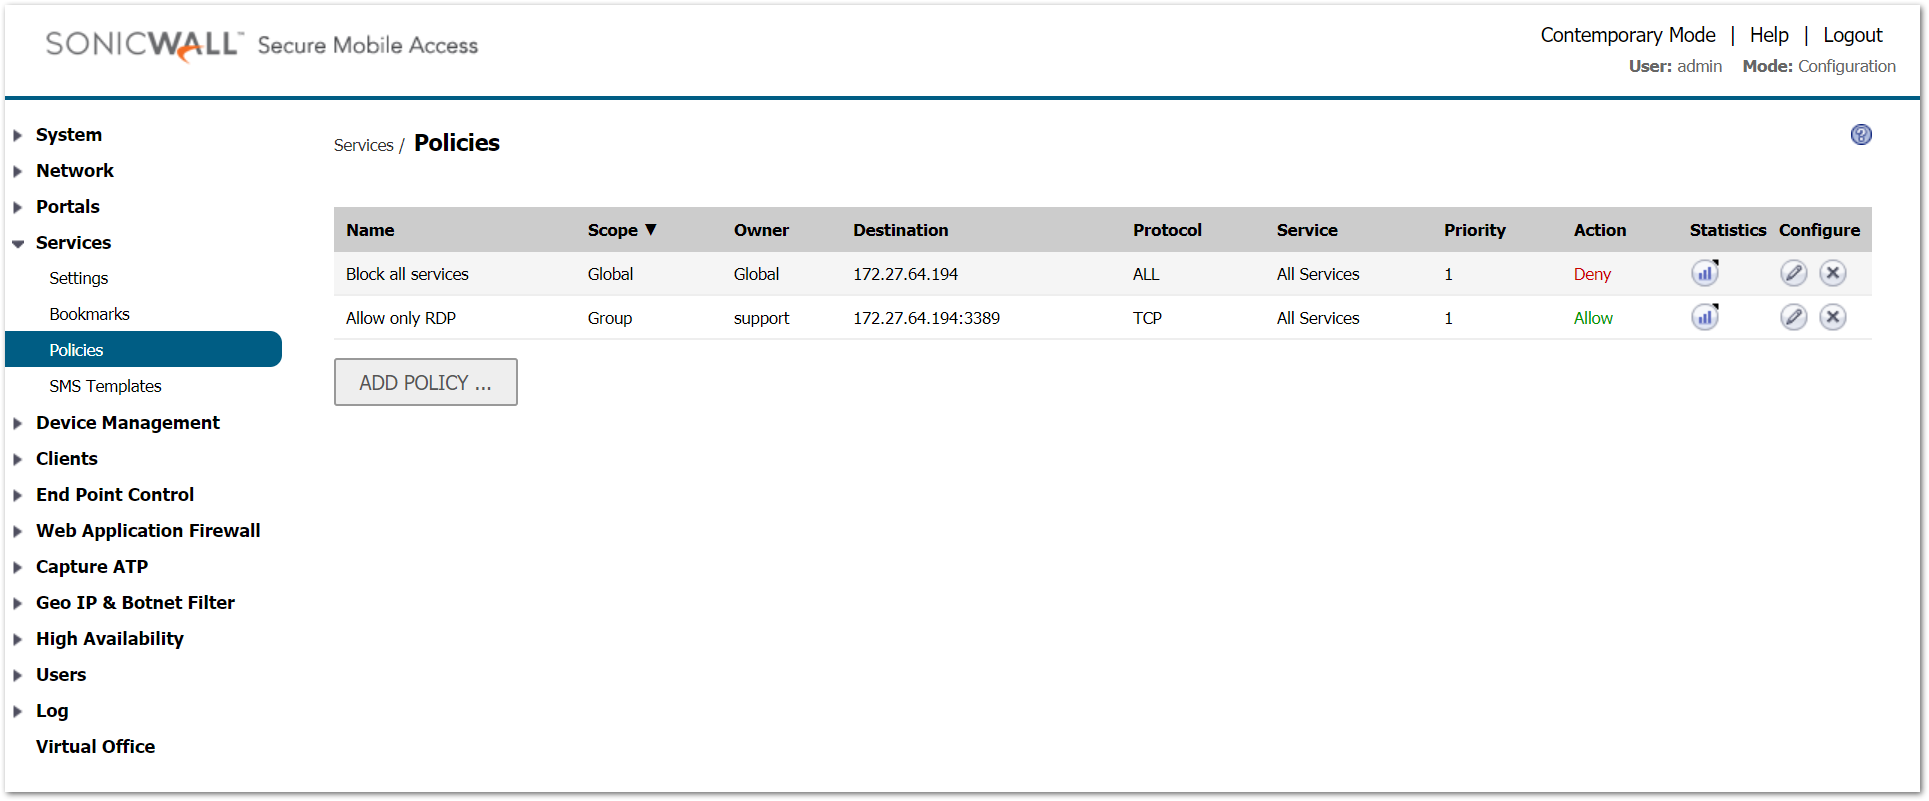This screenshot has width=1929, height=801.
Task: Expand the Users menu arrow
Action: (x=18, y=675)
